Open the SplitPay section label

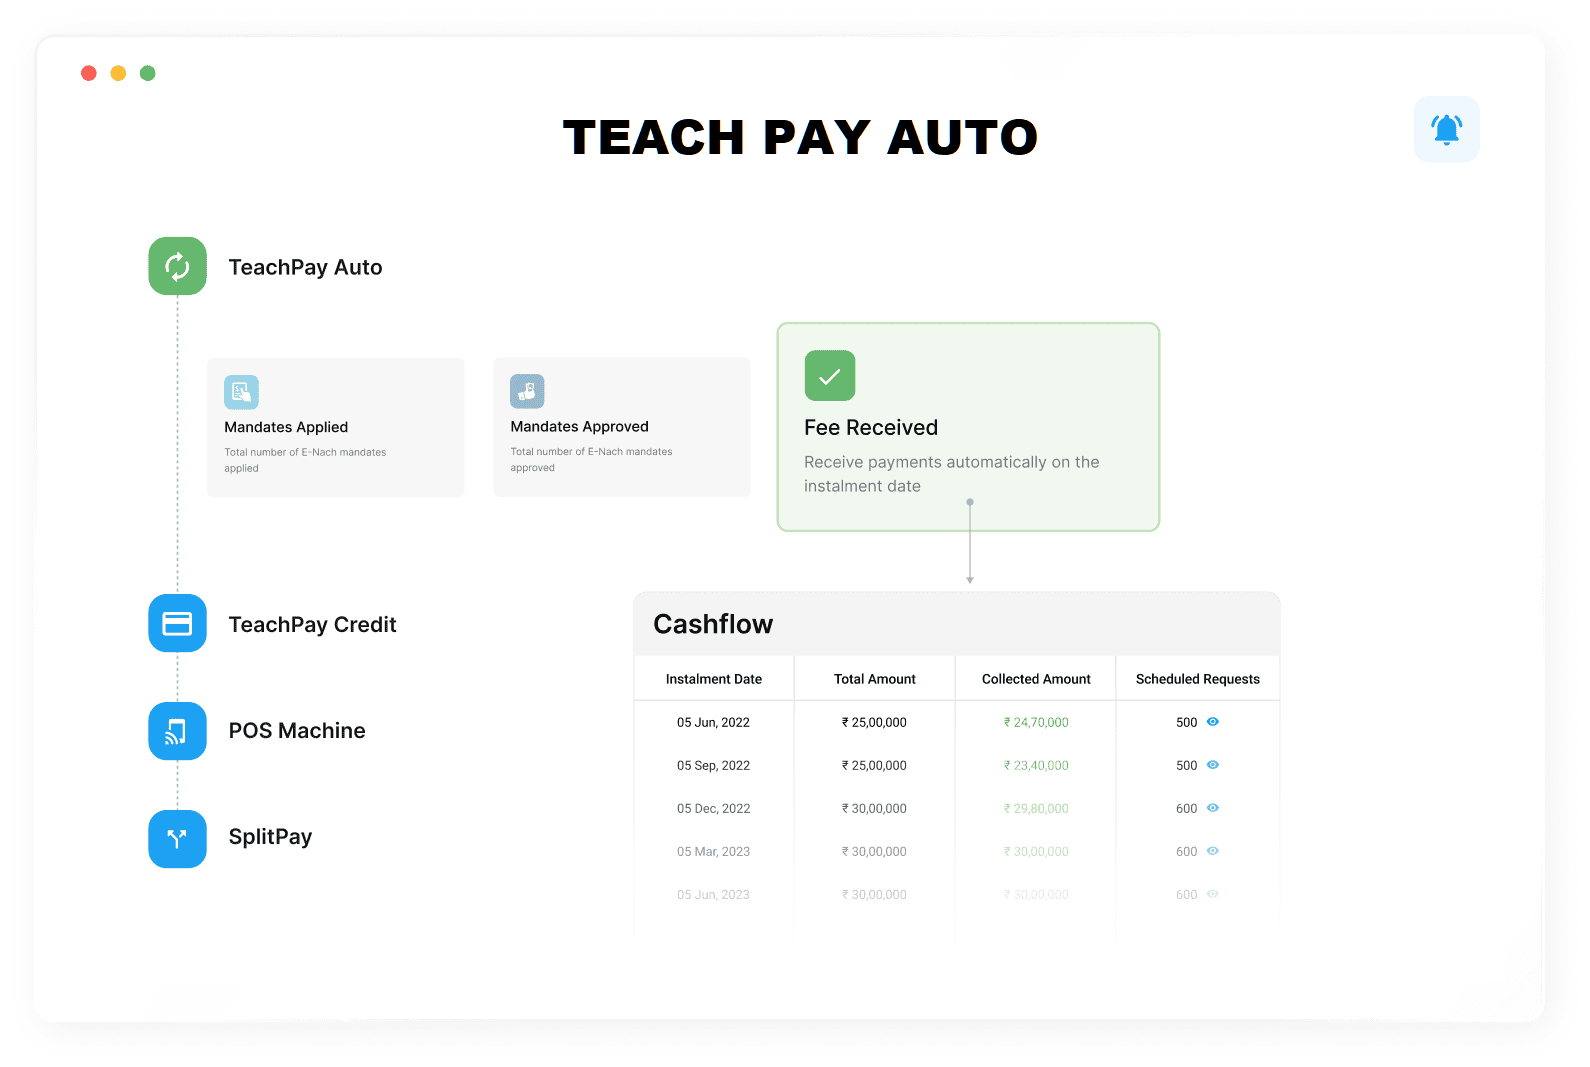click(x=270, y=837)
